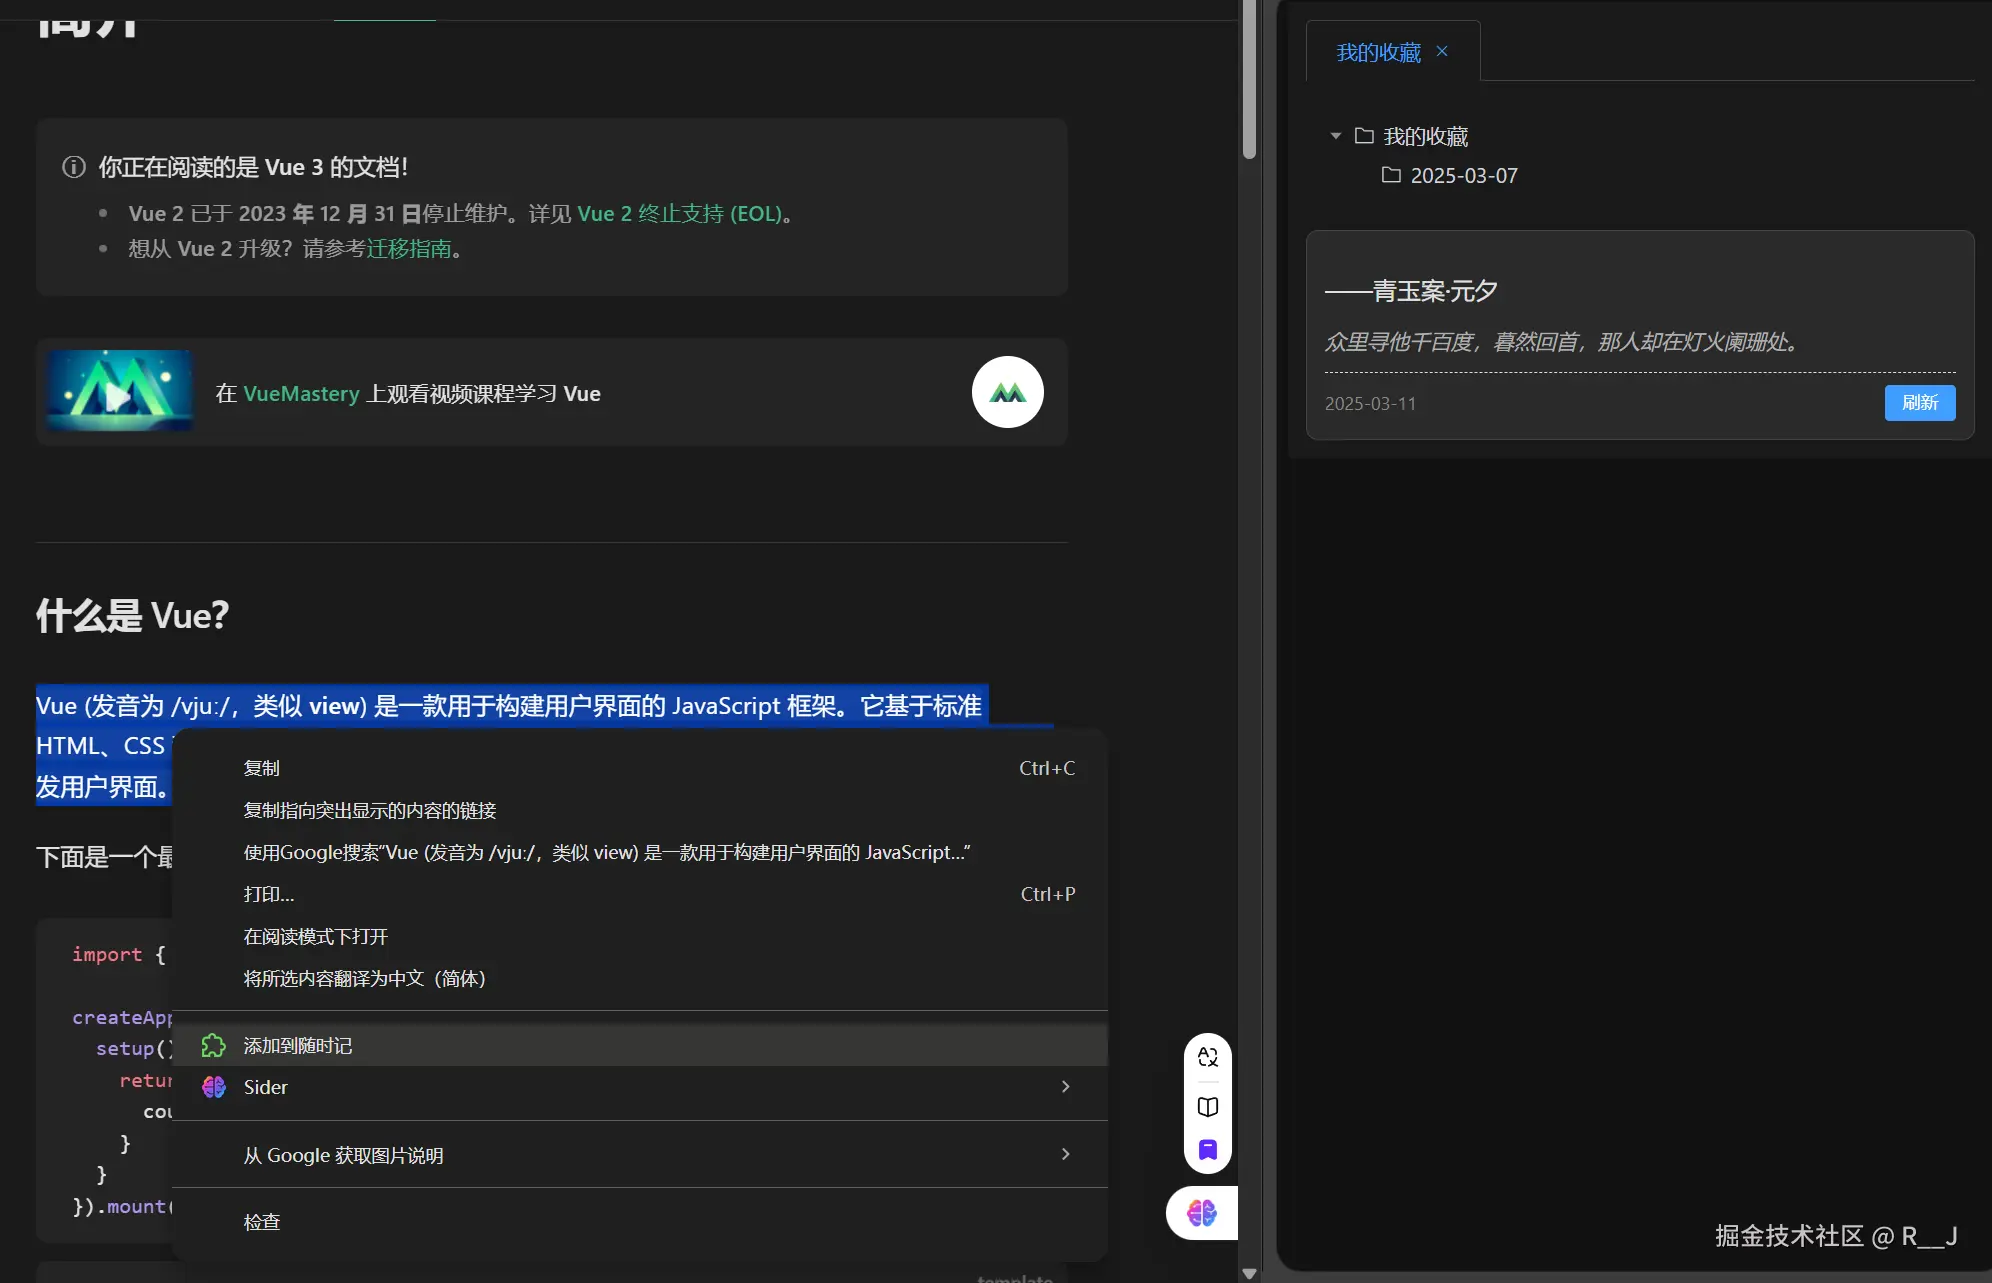Collapse the 我的收藏 tree folder

(x=1336, y=136)
